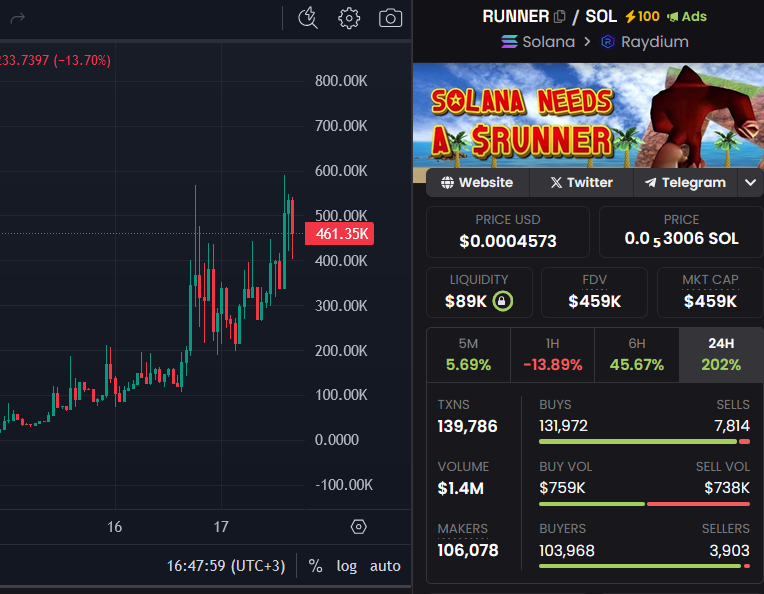Image resolution: width=764 pixels, height=594 pixels.
Task: Click the red 461.35K price label
Action: point(339,234)
